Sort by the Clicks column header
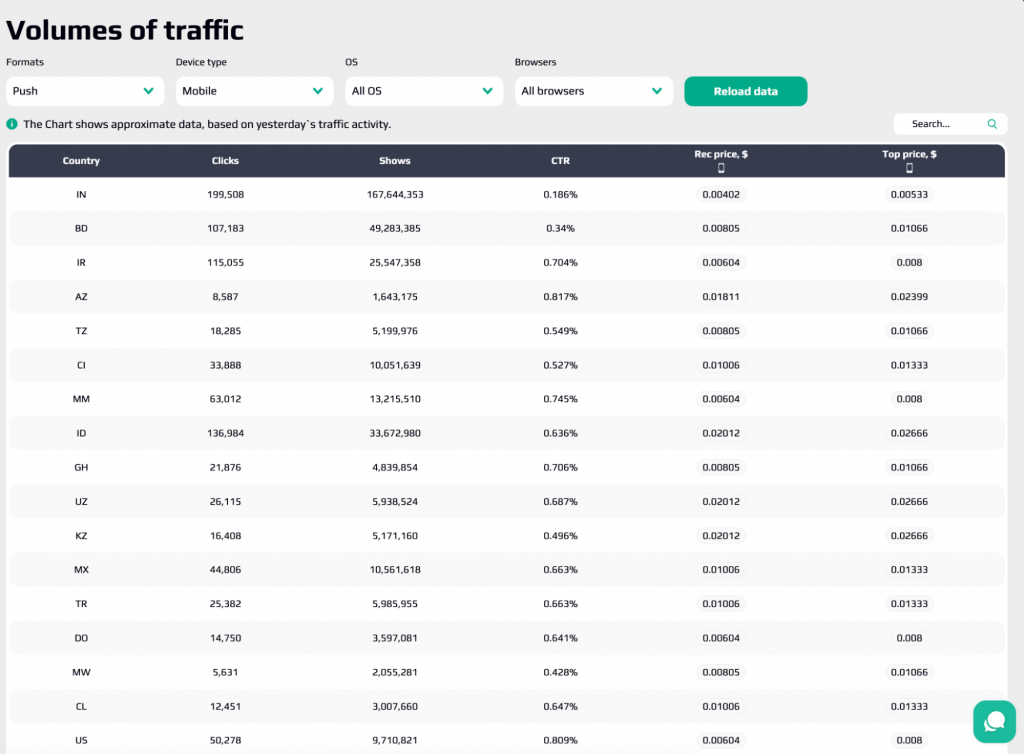The width and height of the screenshot is (1024, 754). 225,161
